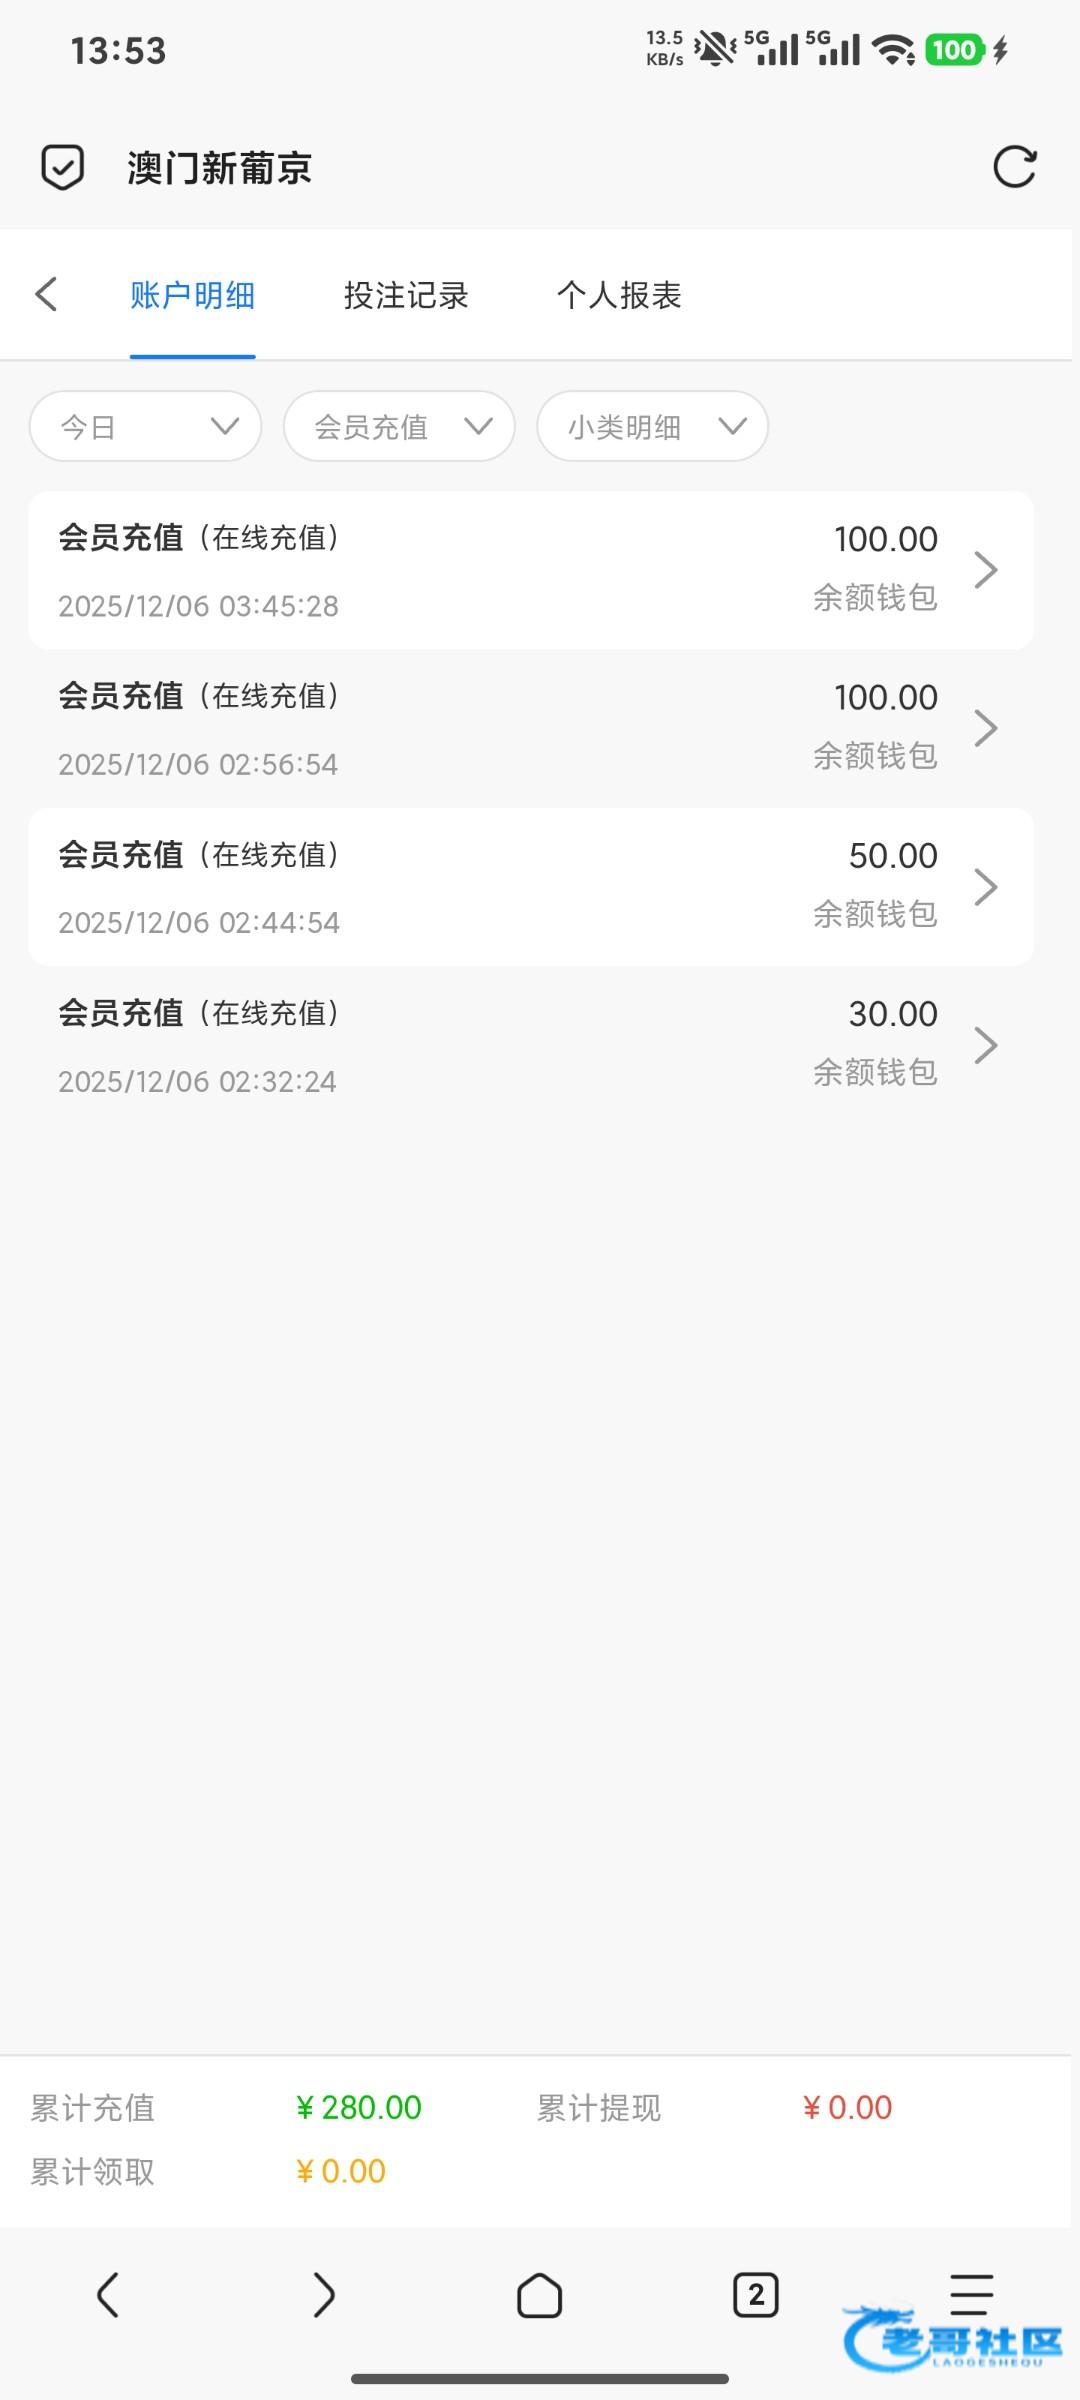Image resolution: width=1080 pixels, height=2400 pixels.
Task: Tap the browser back navigation arrow
Action: point(108,2294)
